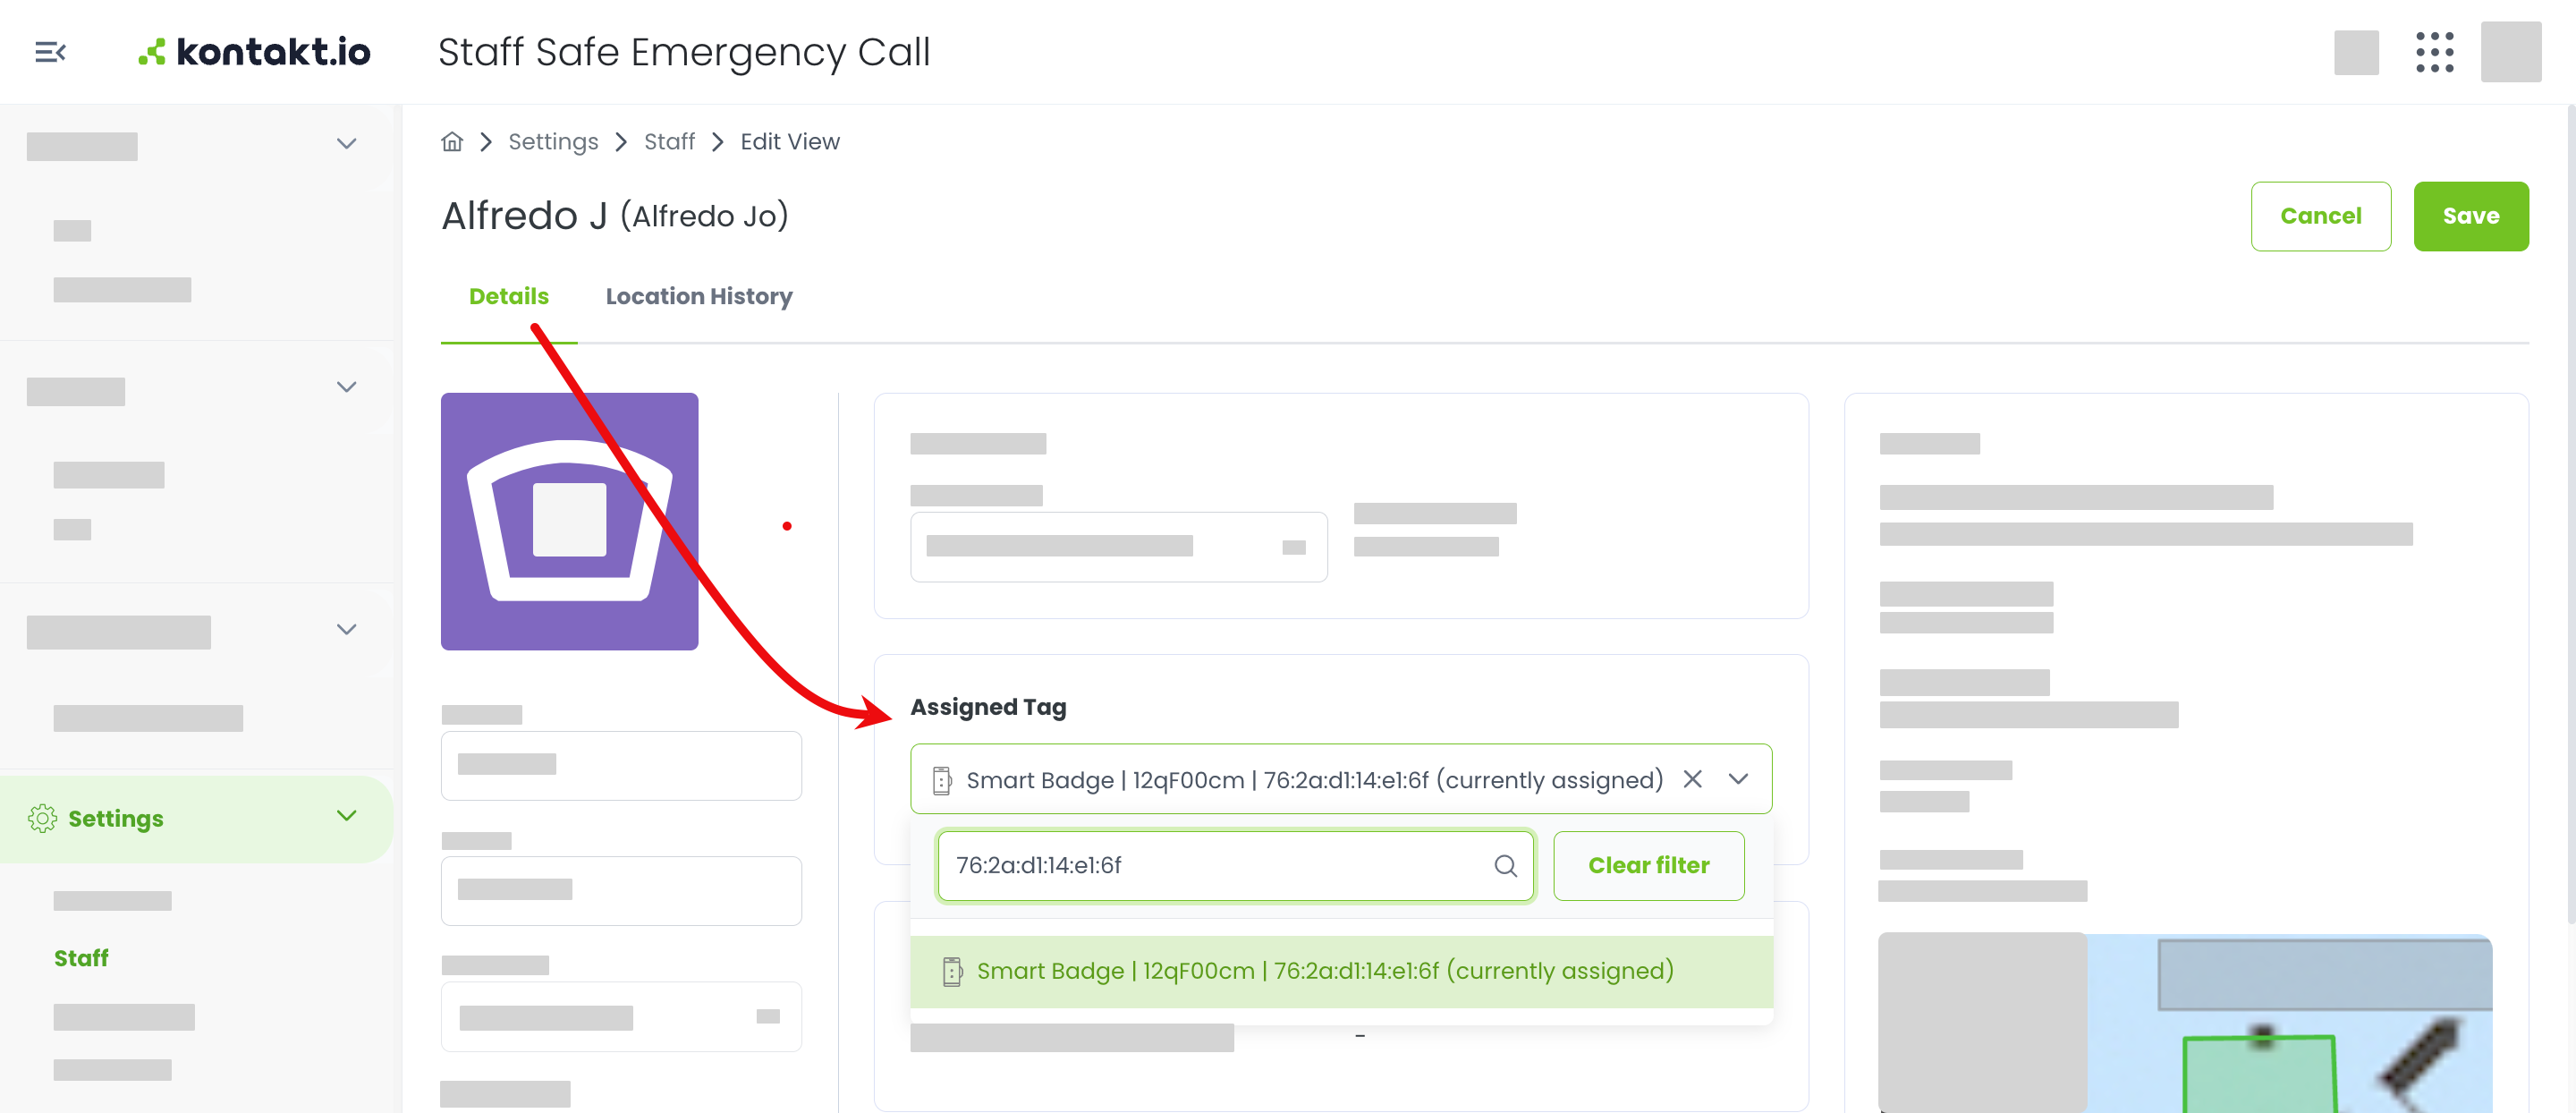Expand the first blurred sidebar section
Screen dimensions: 2576x1113
click(x=346, y=144)
